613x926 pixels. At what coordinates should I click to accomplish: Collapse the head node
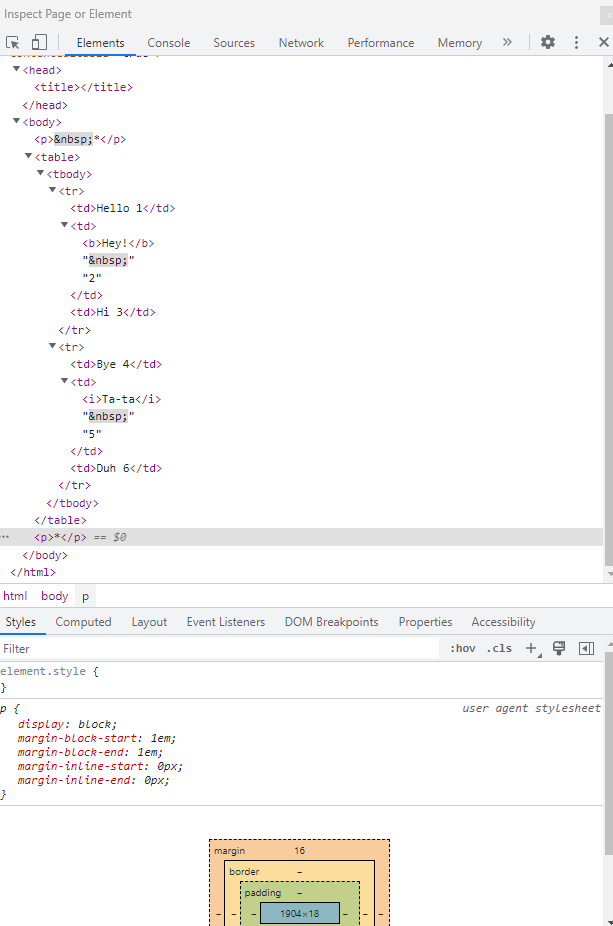tap(17, 70)
